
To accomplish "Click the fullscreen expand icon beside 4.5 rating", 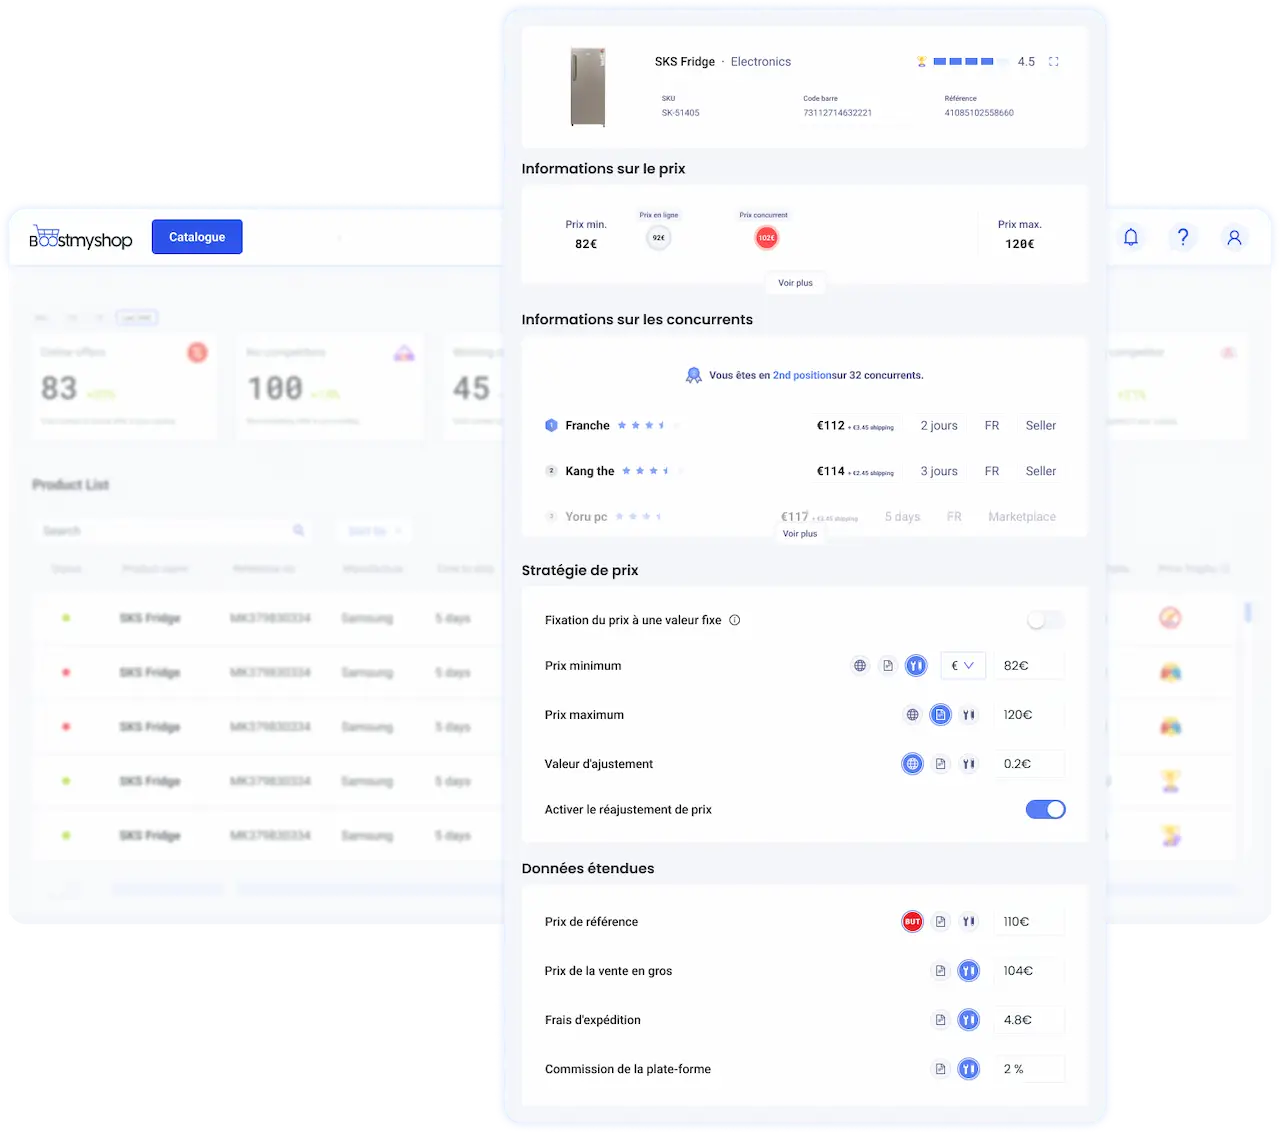I will pos(1053,62).
